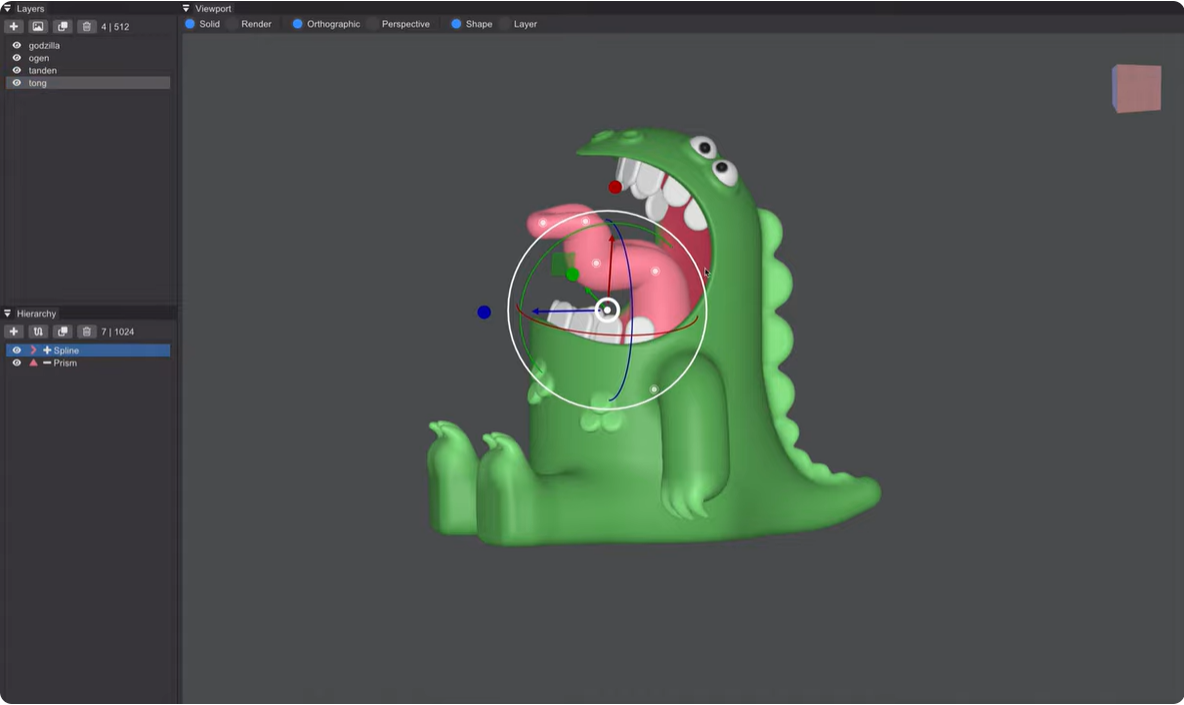The image size is (1184, 705).
Task: Toggle visibility of the Prism shape
Action: pyautogui.click(x=17, y=363)
